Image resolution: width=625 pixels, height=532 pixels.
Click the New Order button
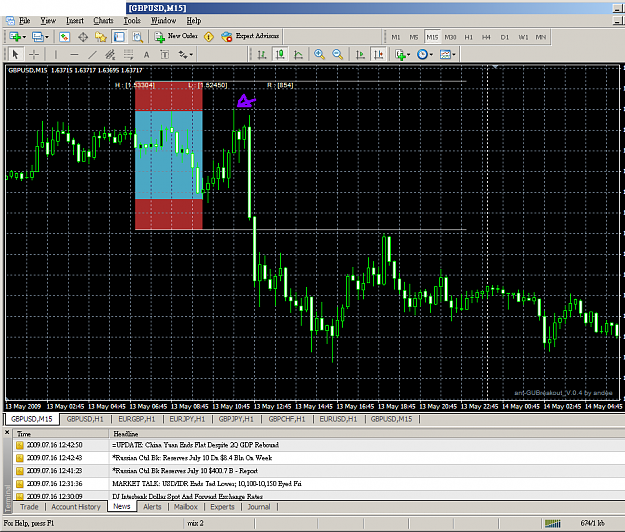pos(176,36)
